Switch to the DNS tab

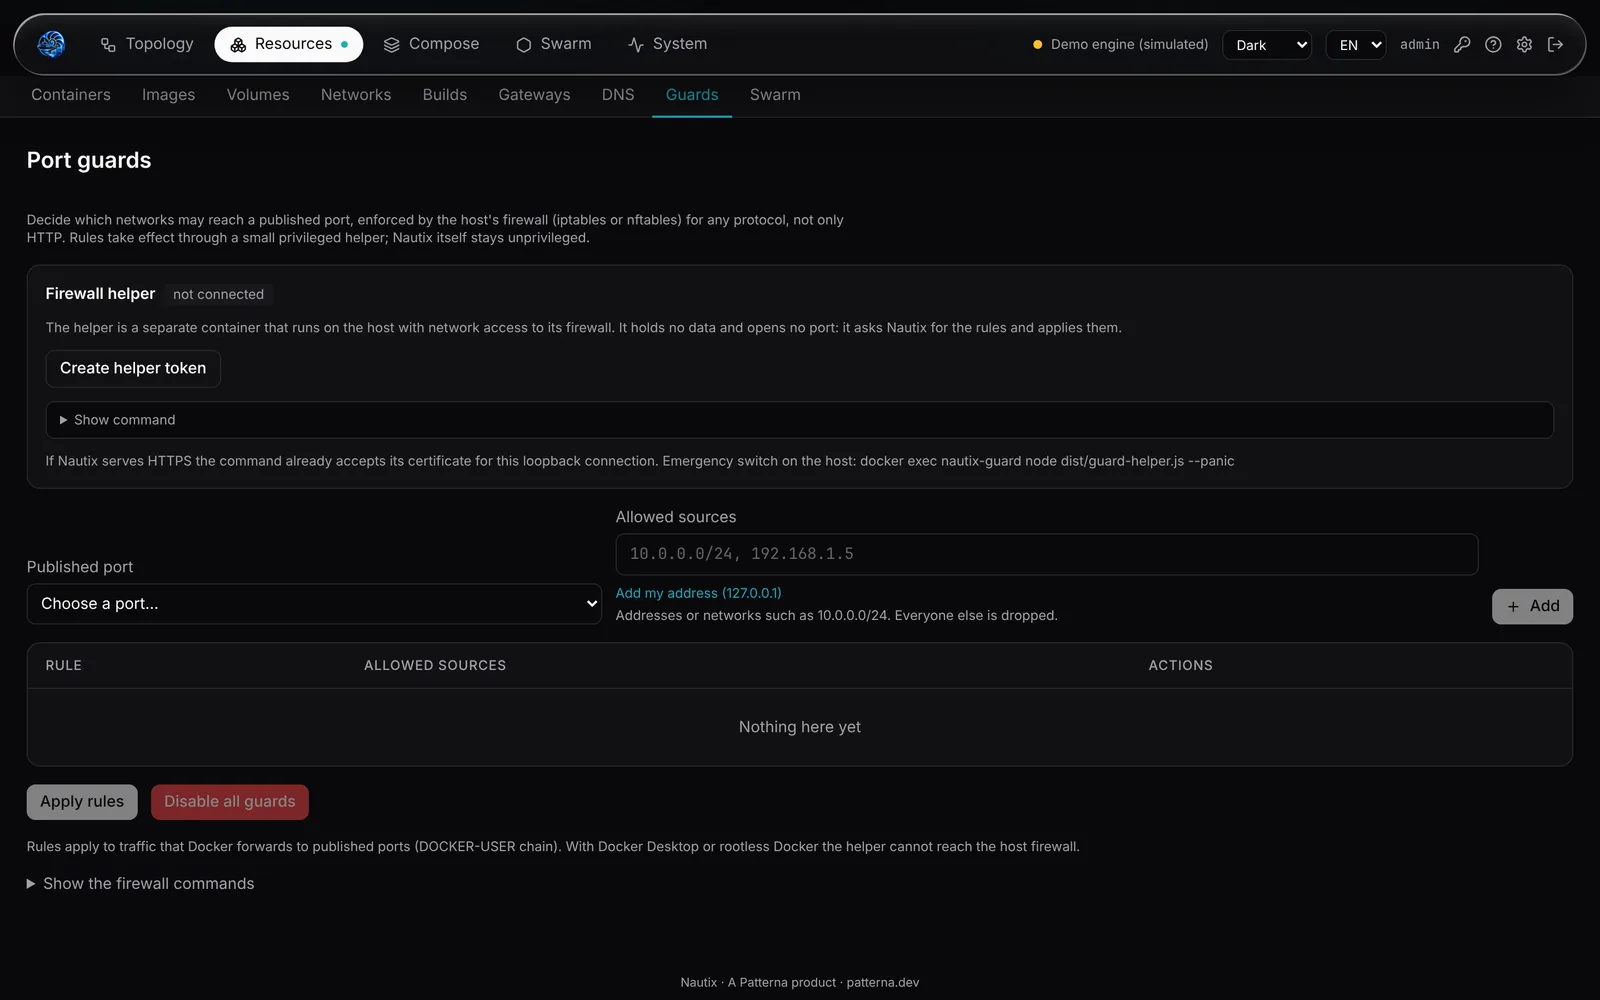point(618,95)
